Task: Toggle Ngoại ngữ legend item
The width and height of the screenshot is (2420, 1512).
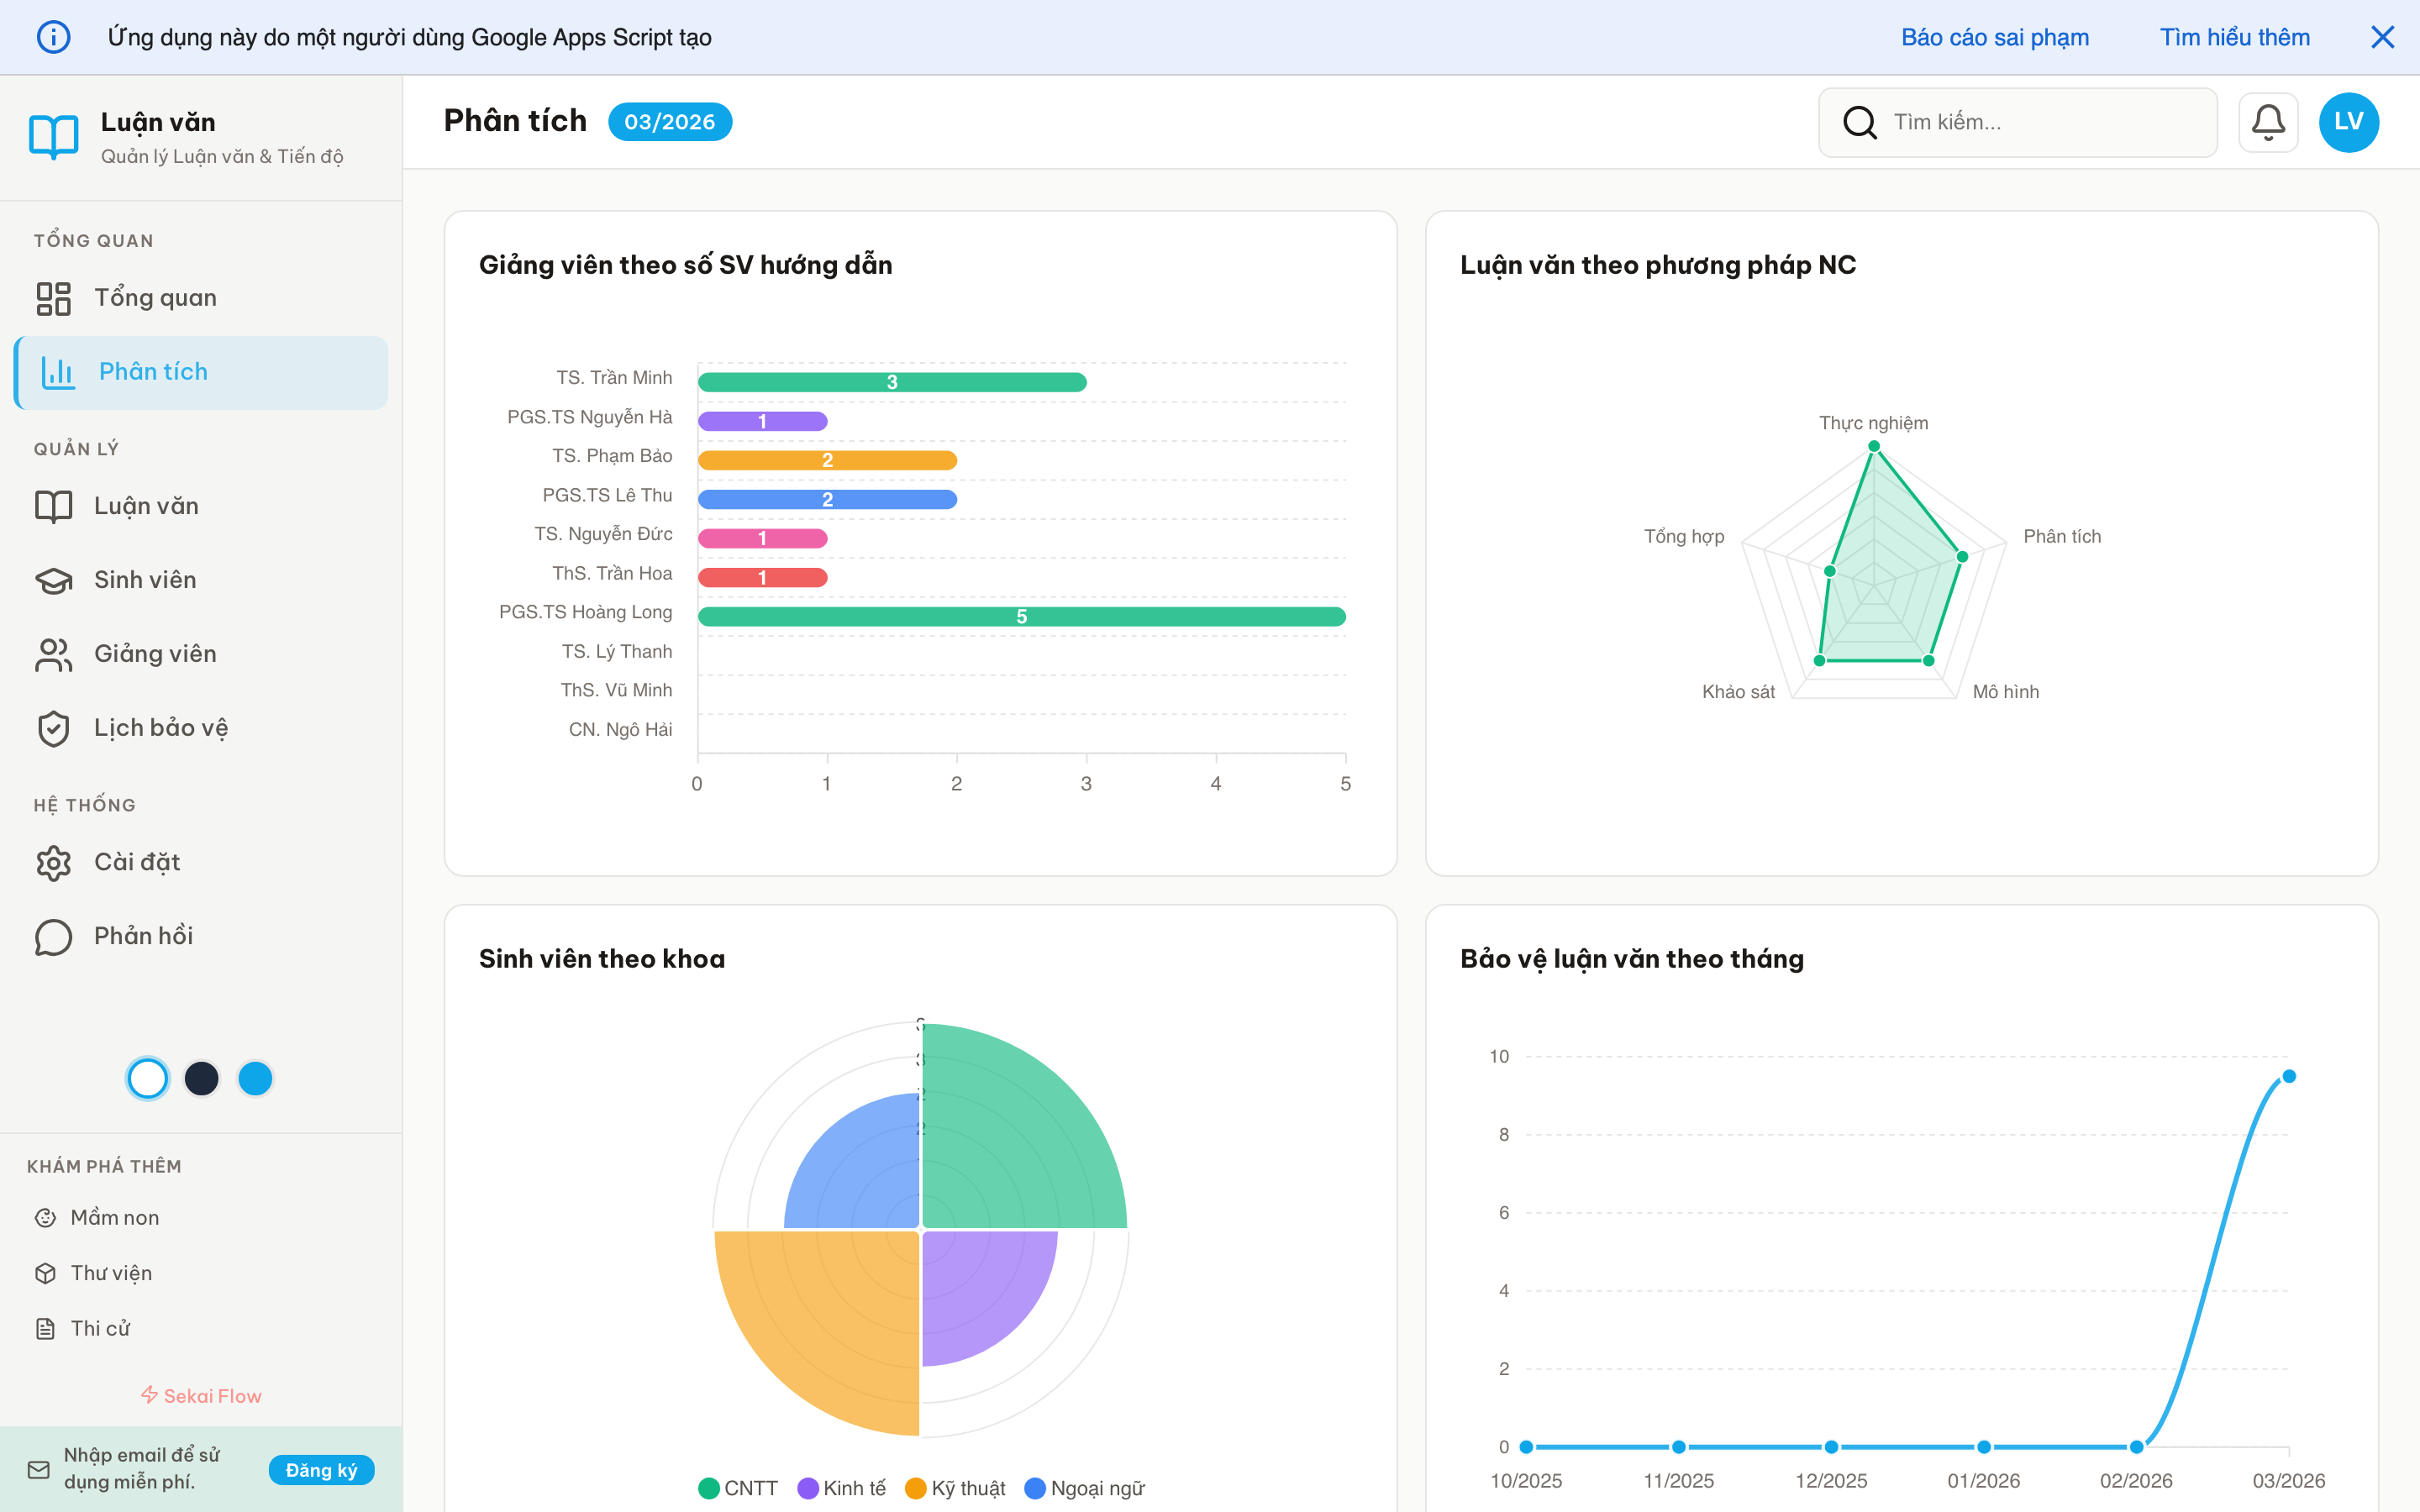Action: [x=1085, y=1488]
